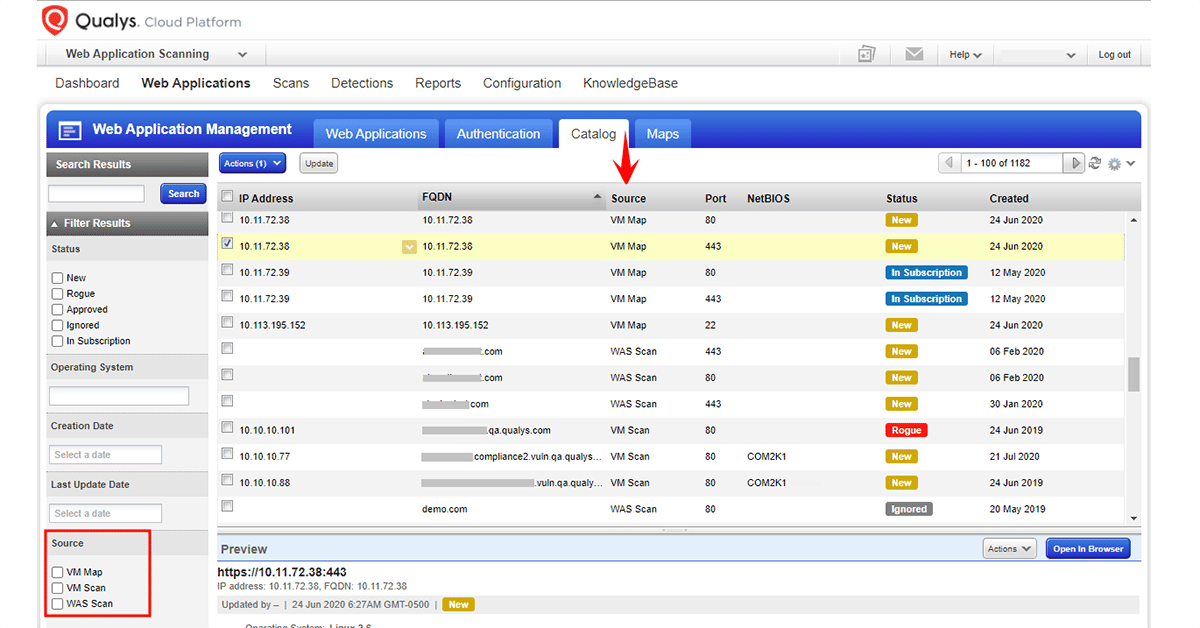Open quick actions arrow on highlighted row
1200x628 pixels.
pyautogui.click(x=408, y=247)
